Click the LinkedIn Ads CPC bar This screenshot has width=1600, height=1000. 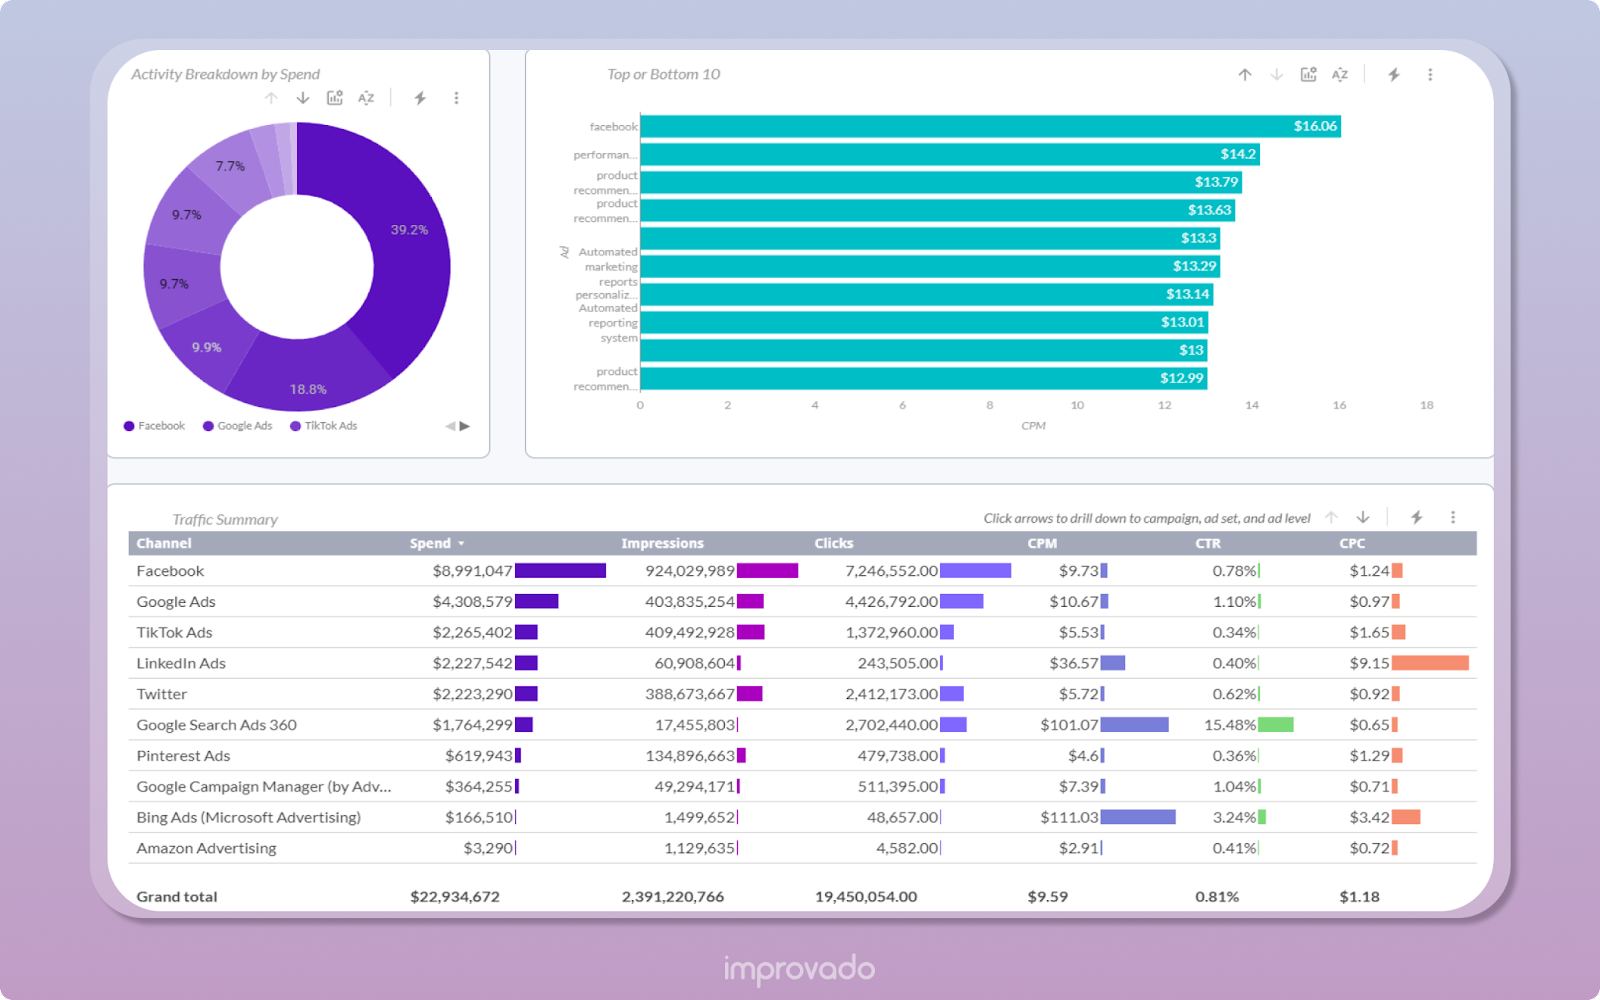[1430, 662]
